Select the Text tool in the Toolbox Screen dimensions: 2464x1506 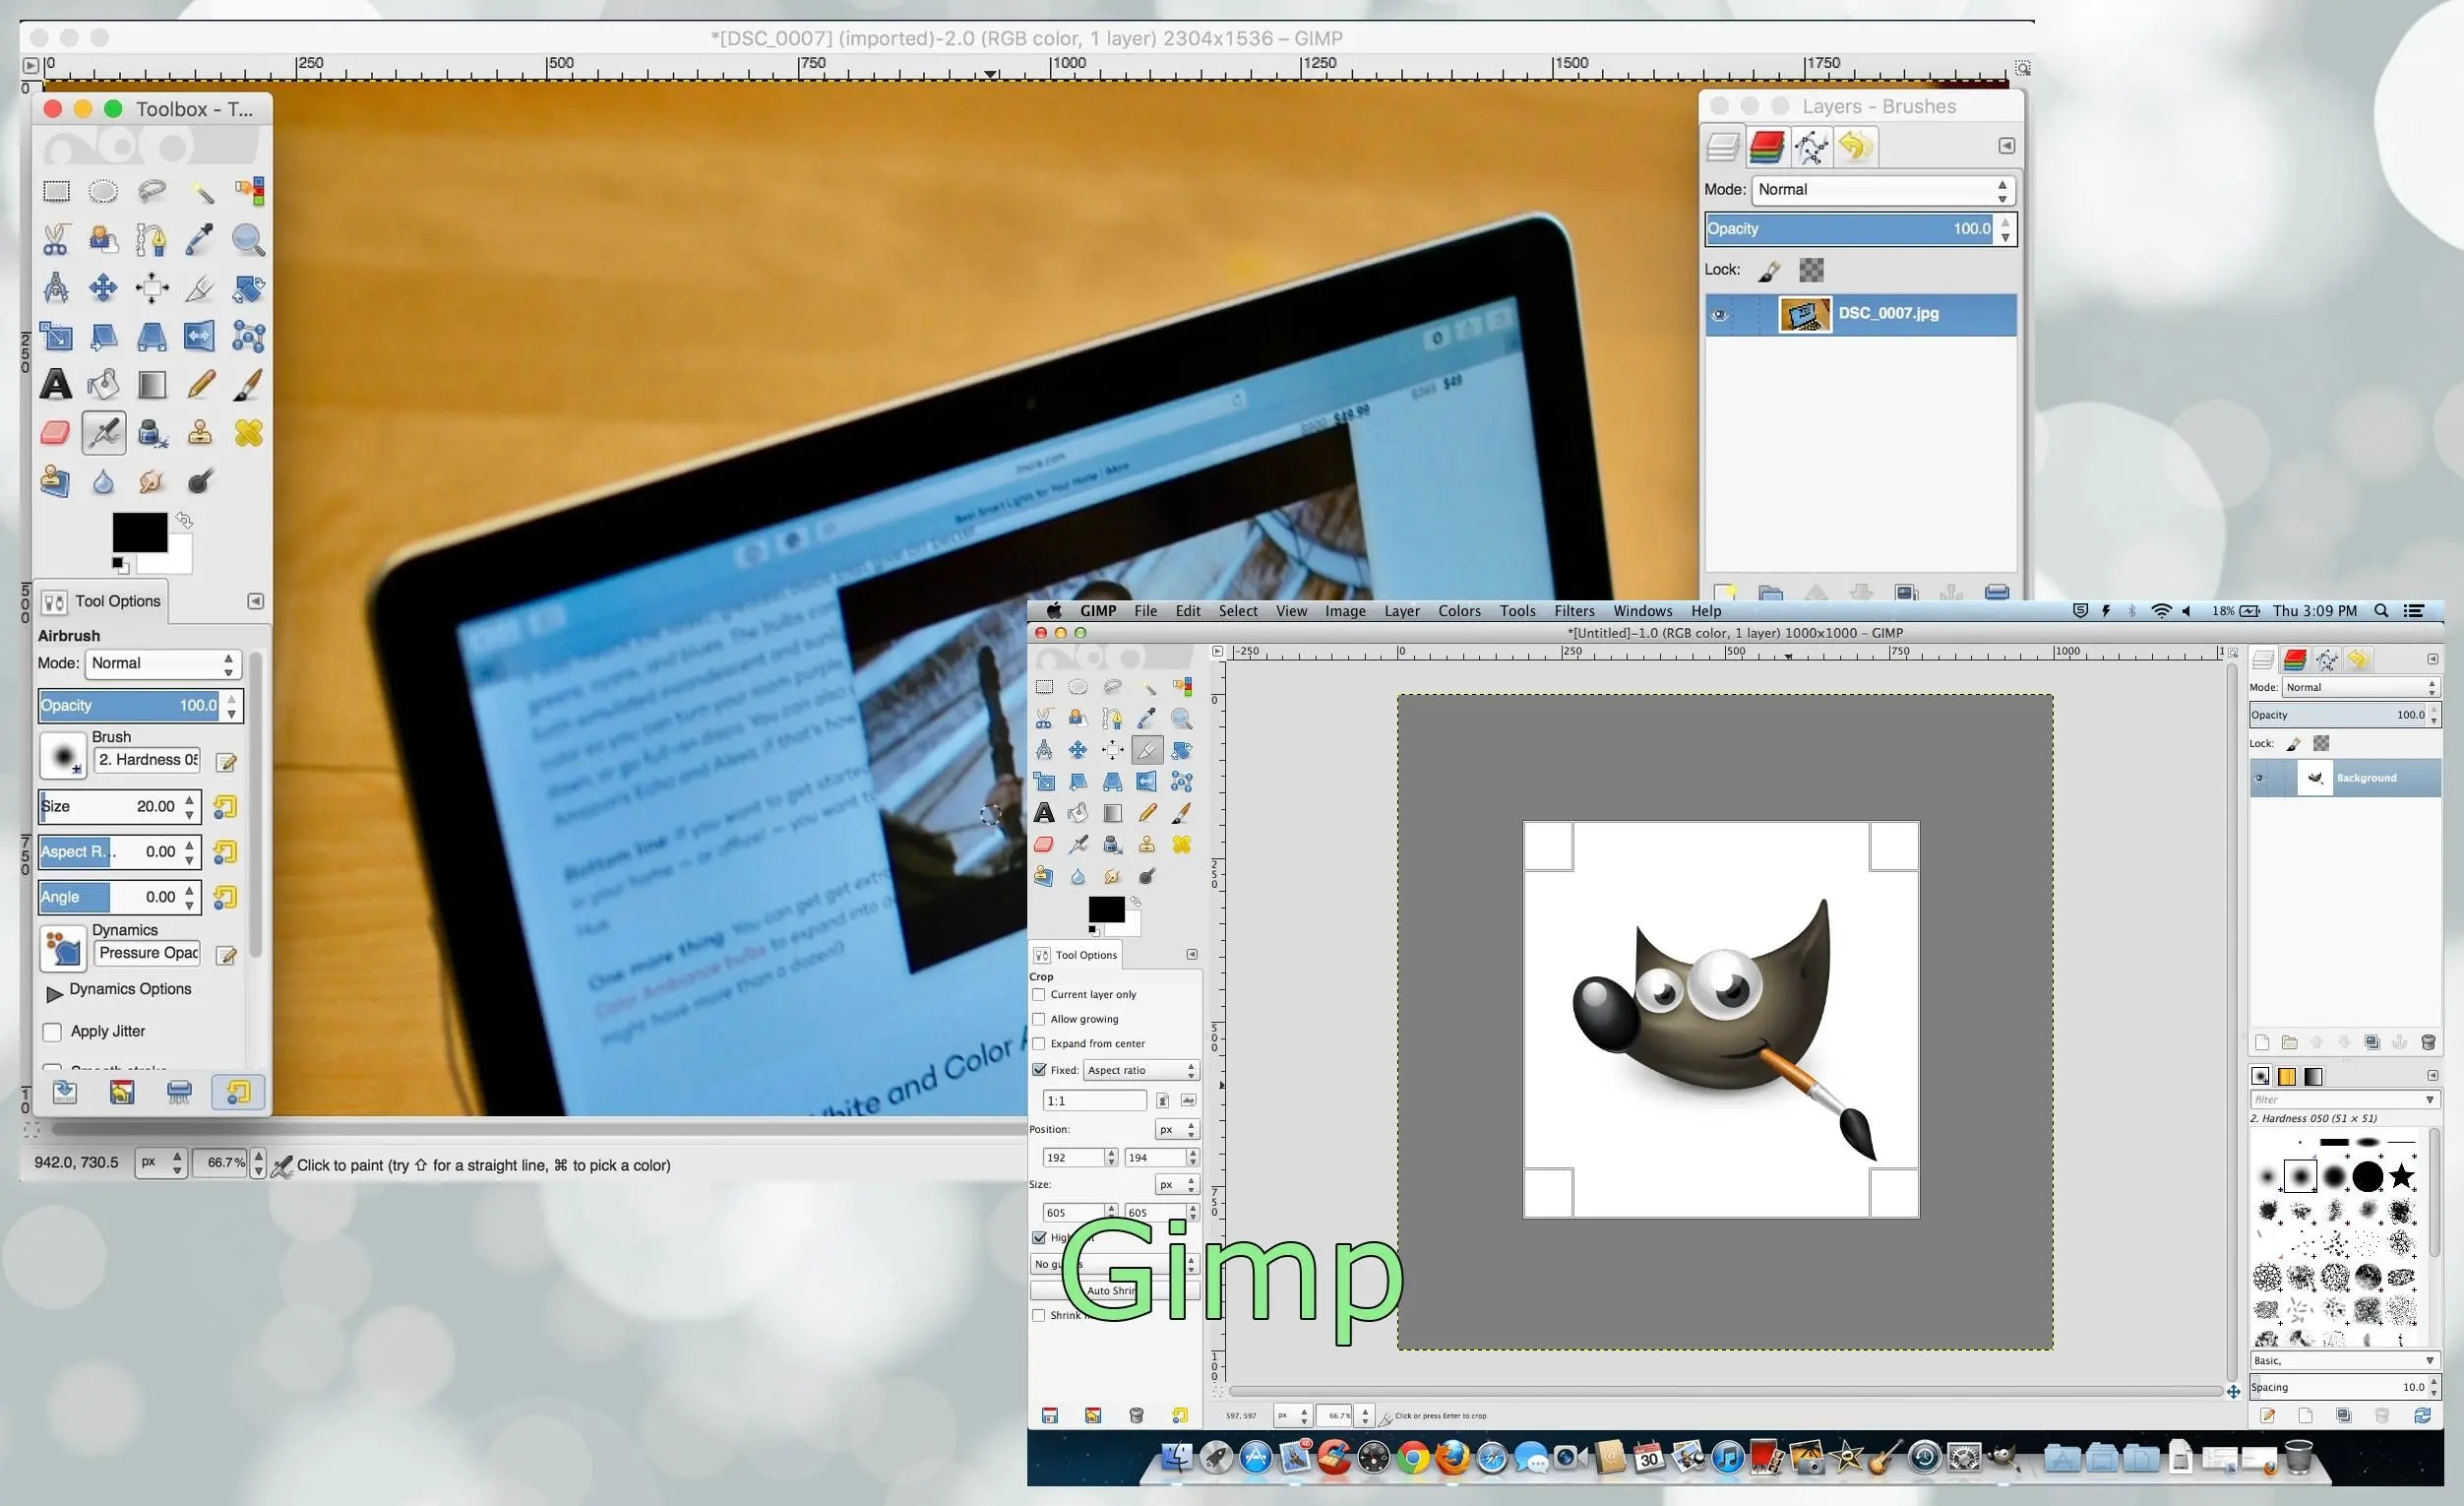coord(56,384)
